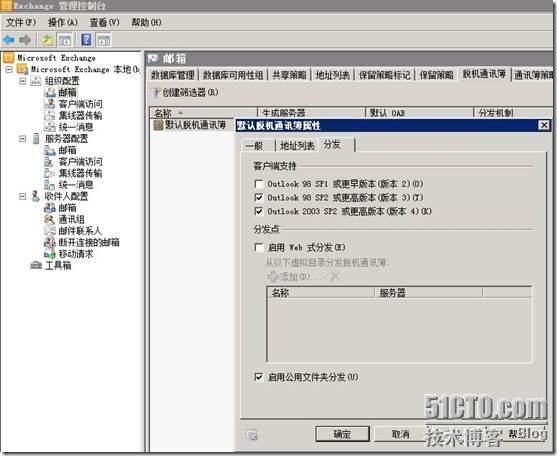The image size is (557, 456).
Task: Toggle the console tree pane toolbar icon
Action: click(x=65, y=40)
